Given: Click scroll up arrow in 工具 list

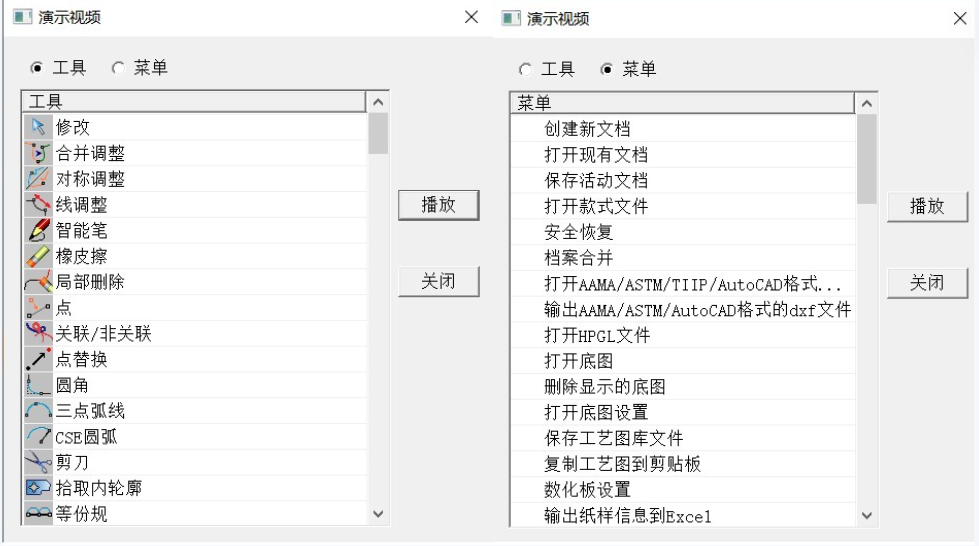Looking at the screenshot, I should click(378, 102).
